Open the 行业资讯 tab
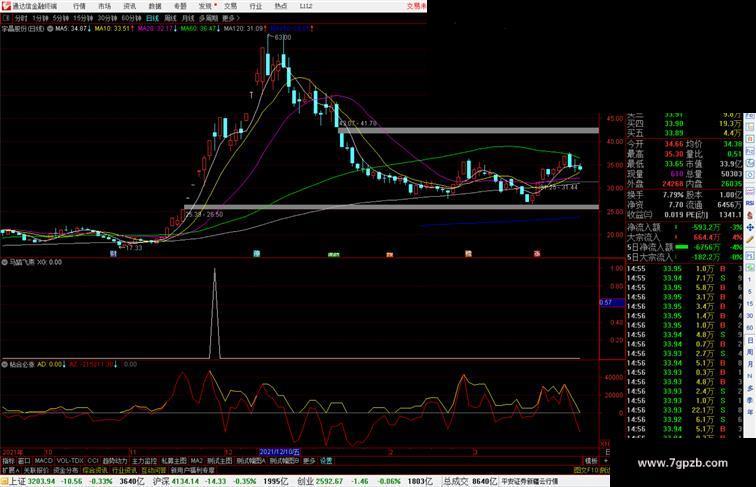The image size is (756, 487). tap(124, 470)
